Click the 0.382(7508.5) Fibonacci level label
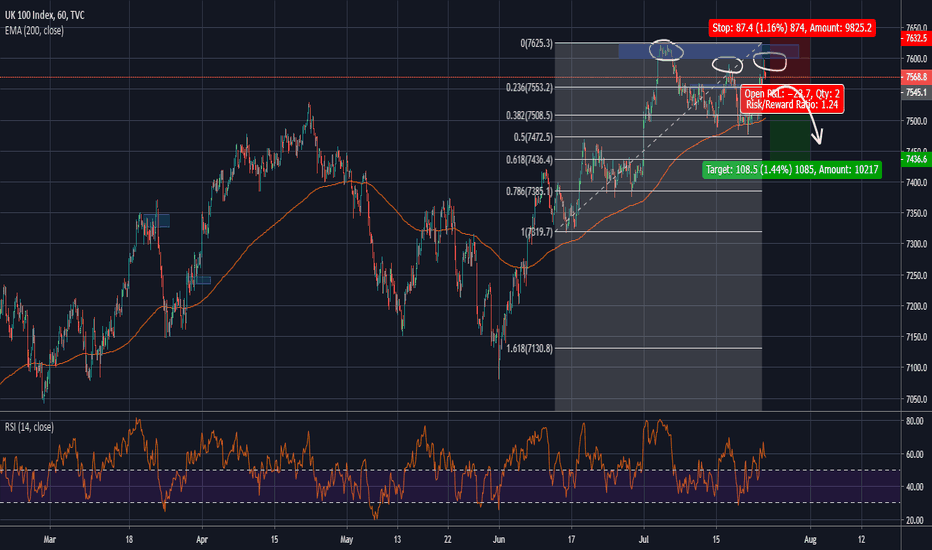This screenshot has width=932, height=550. (529, 115)
